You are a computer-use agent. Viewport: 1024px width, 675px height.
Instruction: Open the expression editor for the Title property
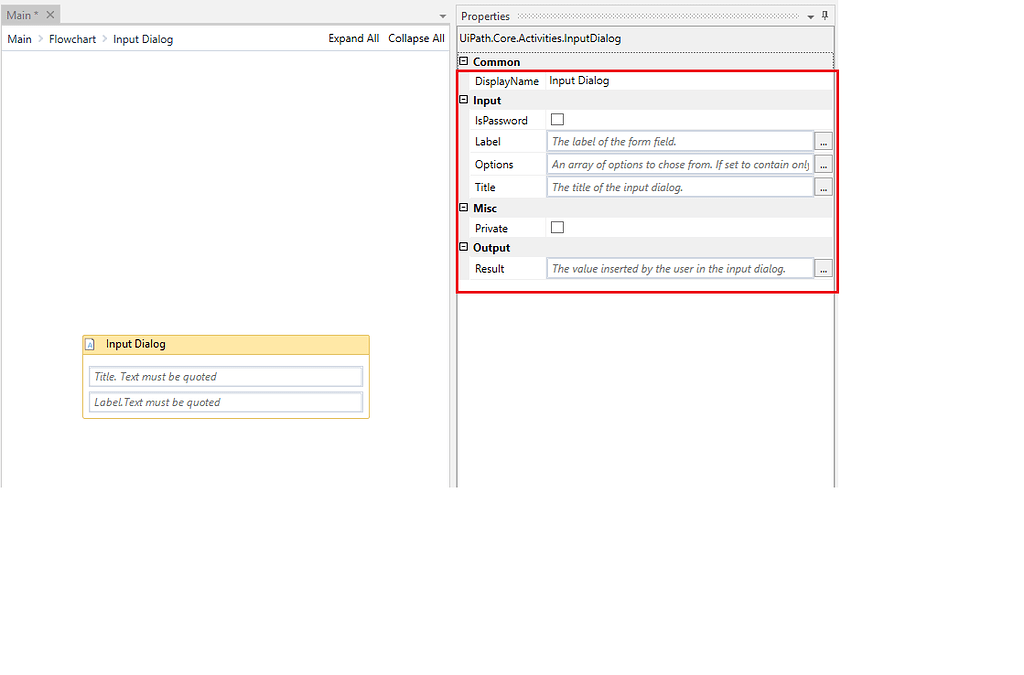coord(822,187)
